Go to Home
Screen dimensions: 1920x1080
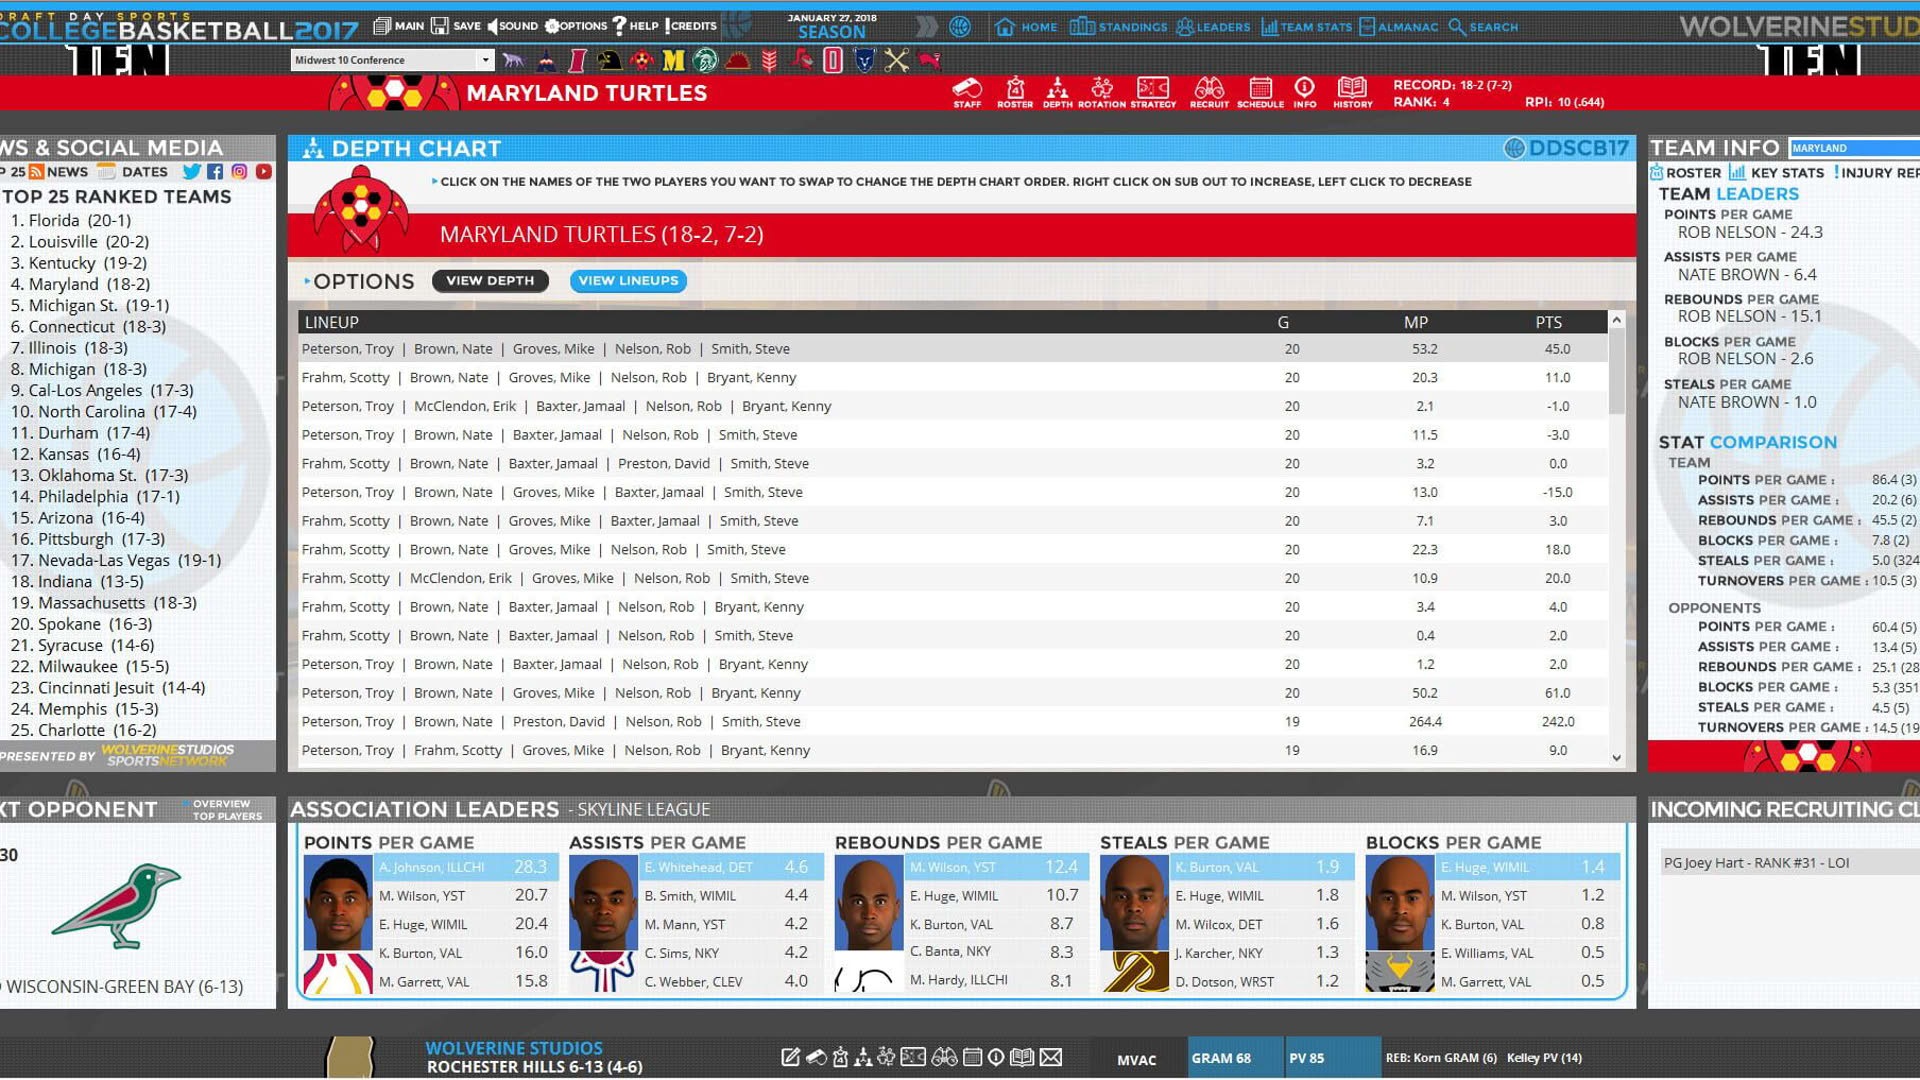pos(1026,27)
